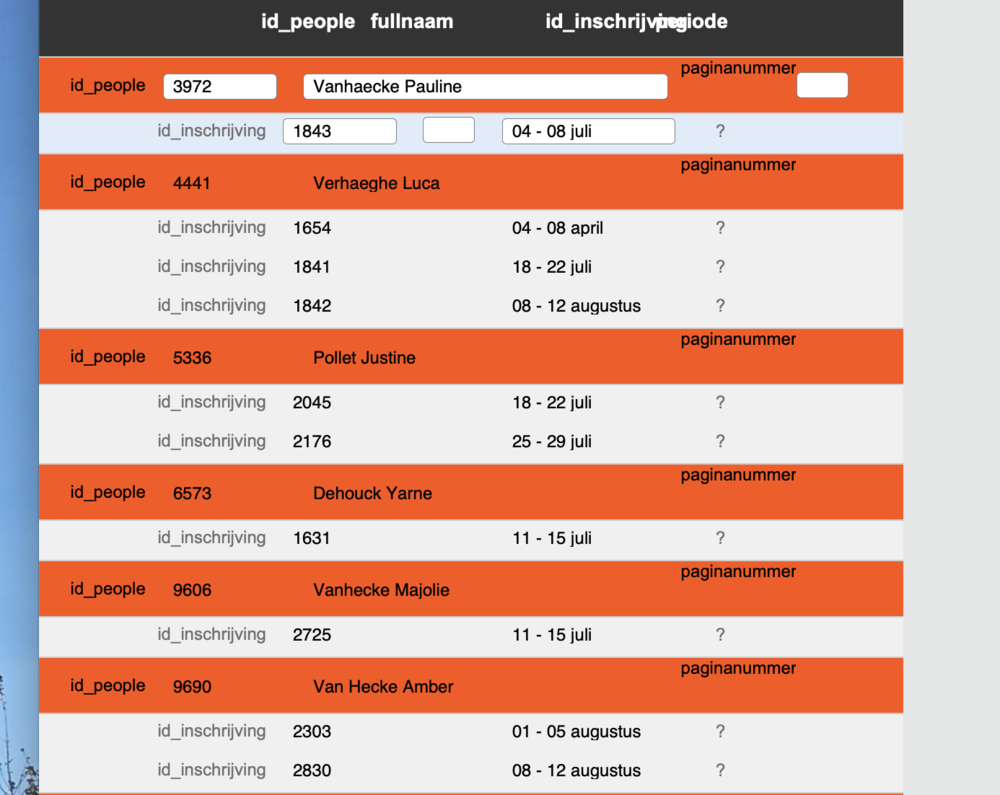Select inschrijving 1654 for 04 - 08 april
Image resolution: width=1000 pixels, height=795 pixels.
(312, 228)
